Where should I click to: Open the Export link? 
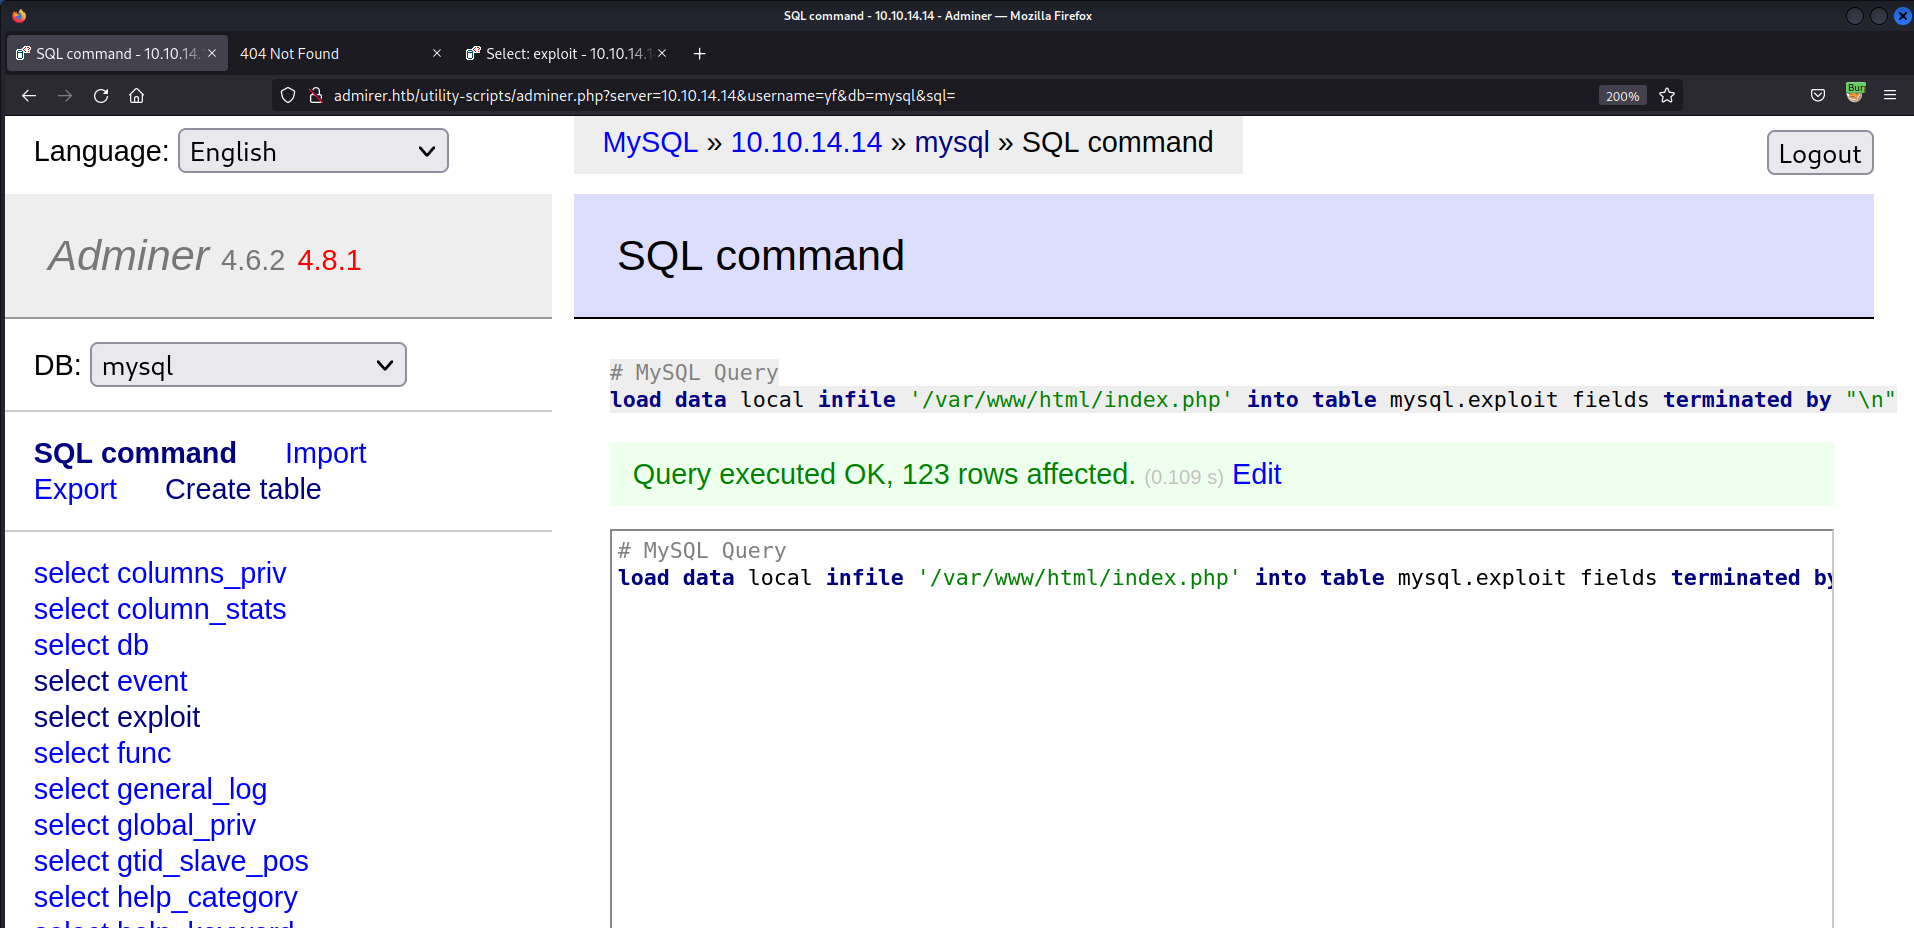[x=75, y=489]
